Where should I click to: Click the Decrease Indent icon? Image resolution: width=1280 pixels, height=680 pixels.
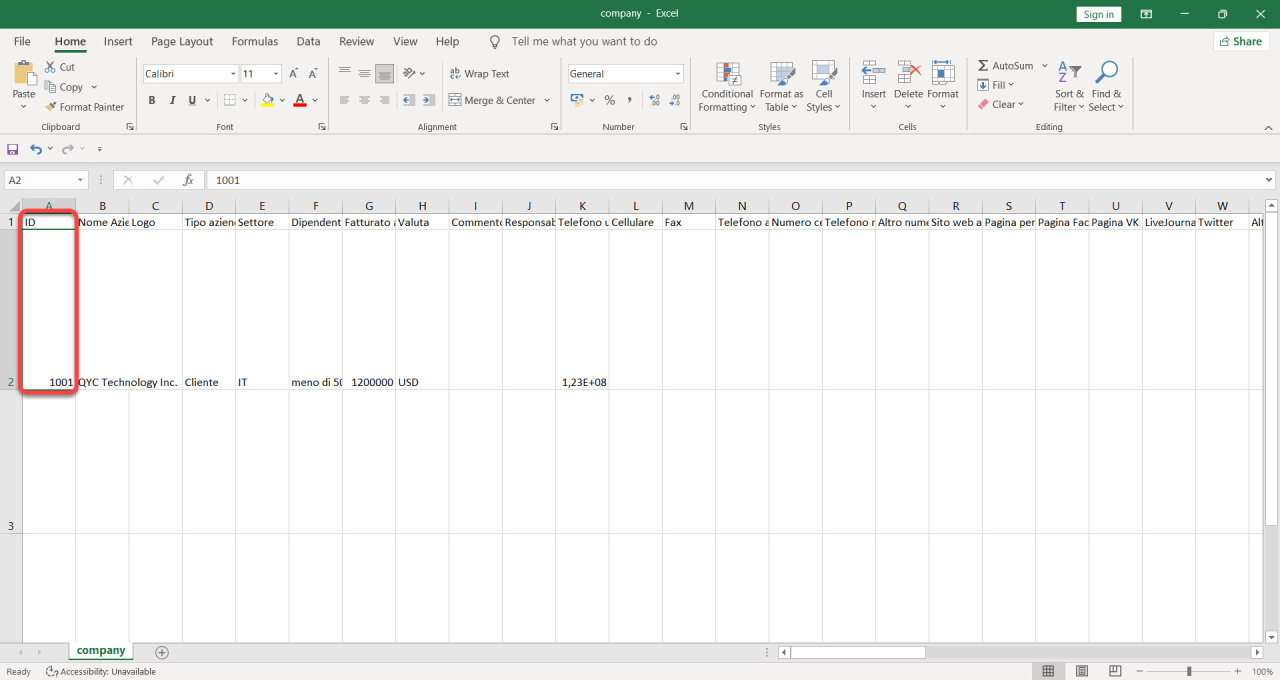click(408, 100)
